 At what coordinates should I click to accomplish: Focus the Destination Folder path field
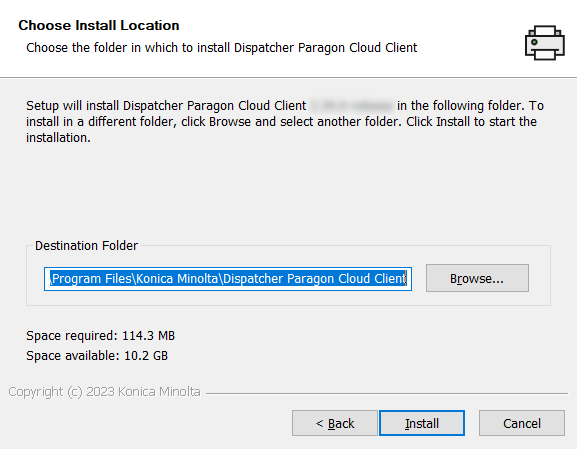click(x=228, y=279)
